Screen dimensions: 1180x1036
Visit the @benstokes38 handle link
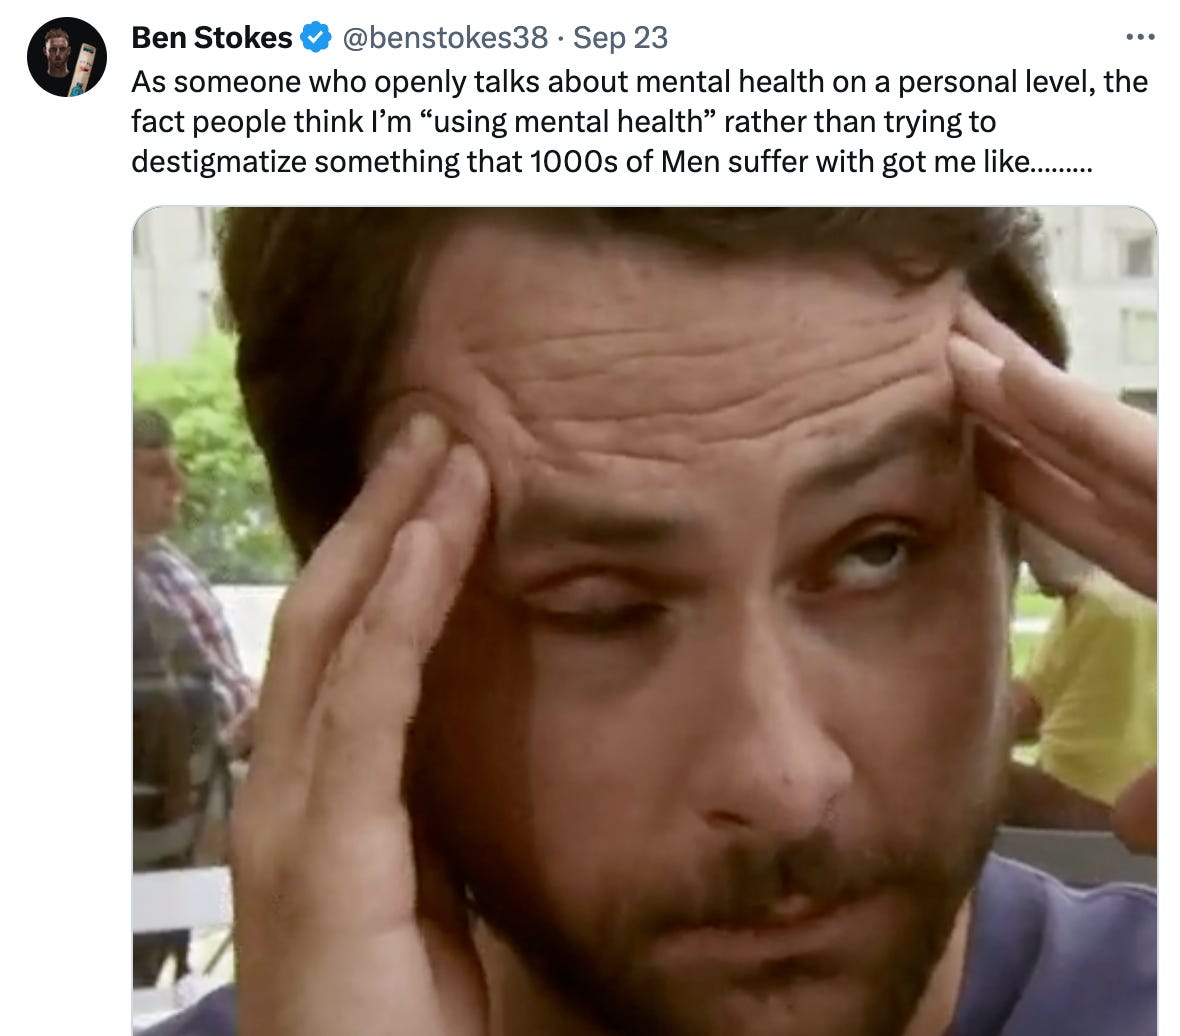pyautogui.click(x=446, y=38)
